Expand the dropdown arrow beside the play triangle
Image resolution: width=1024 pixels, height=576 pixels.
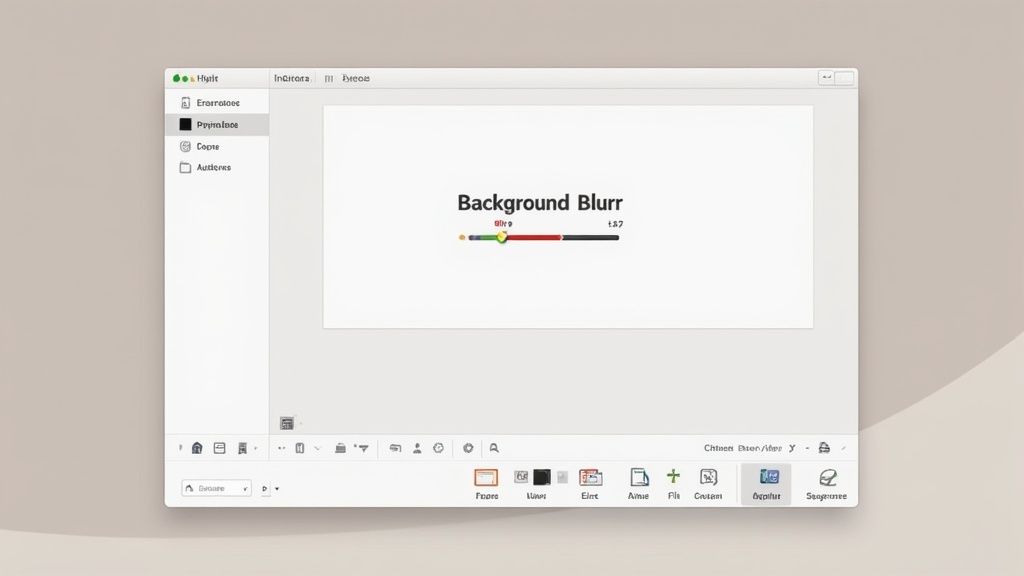[277, 489]
